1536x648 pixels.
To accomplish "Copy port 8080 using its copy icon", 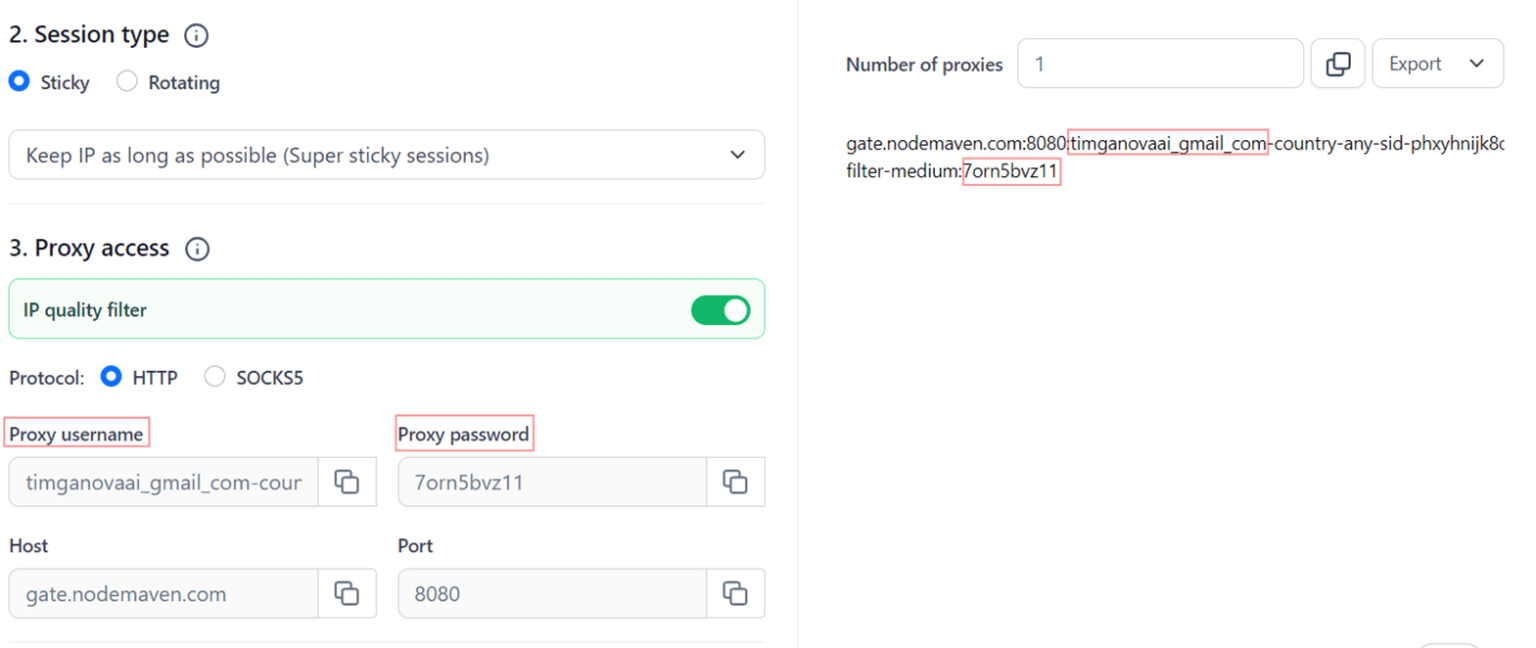I will 735,593.
